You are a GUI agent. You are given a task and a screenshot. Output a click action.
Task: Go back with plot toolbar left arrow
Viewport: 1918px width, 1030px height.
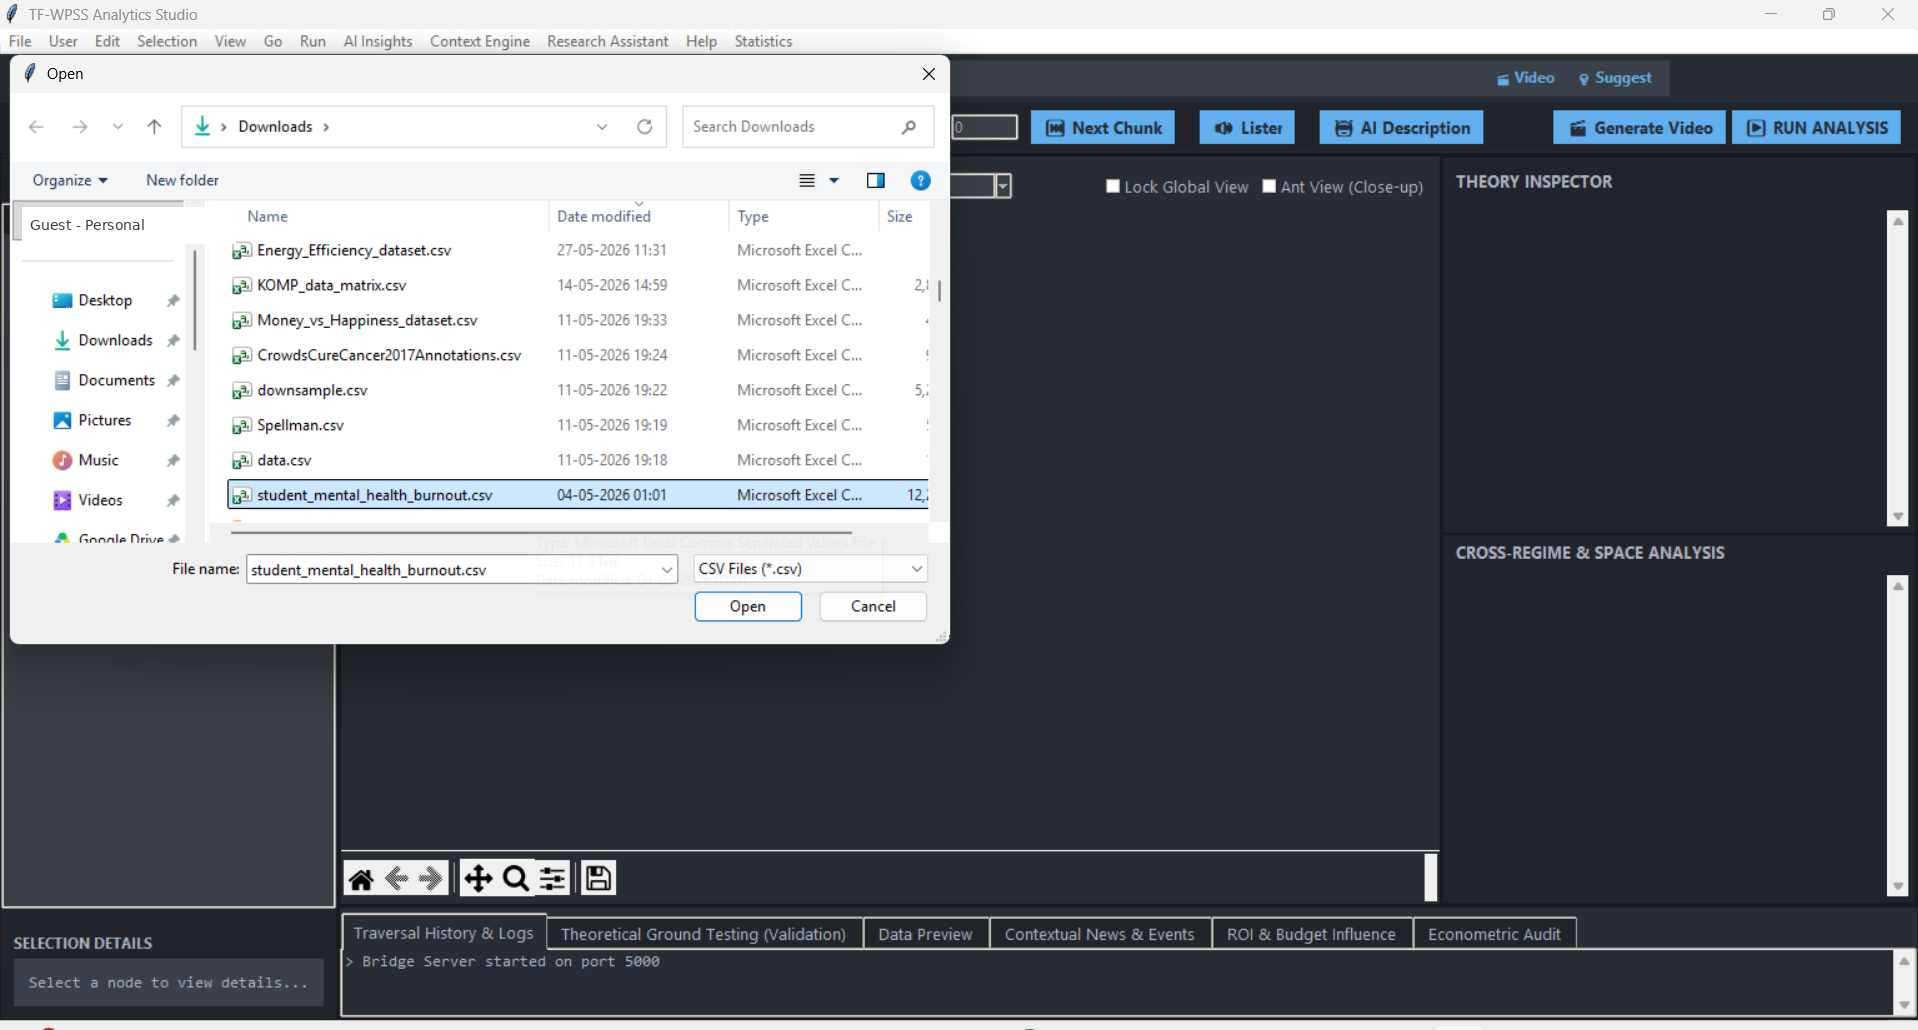[397, 879]
